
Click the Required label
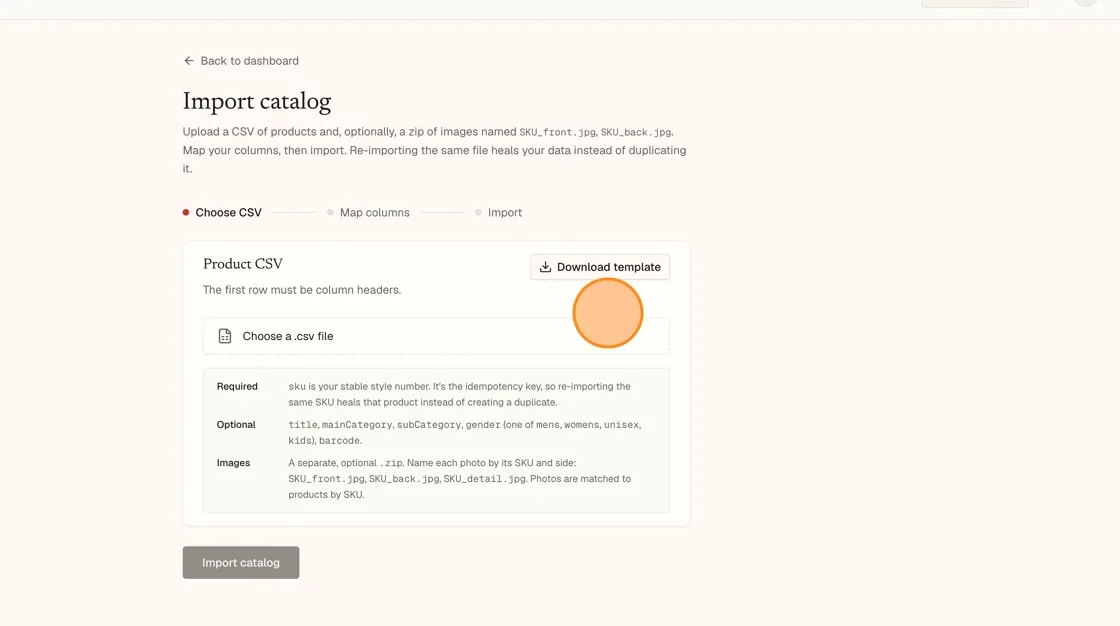[x=237, y=386]
